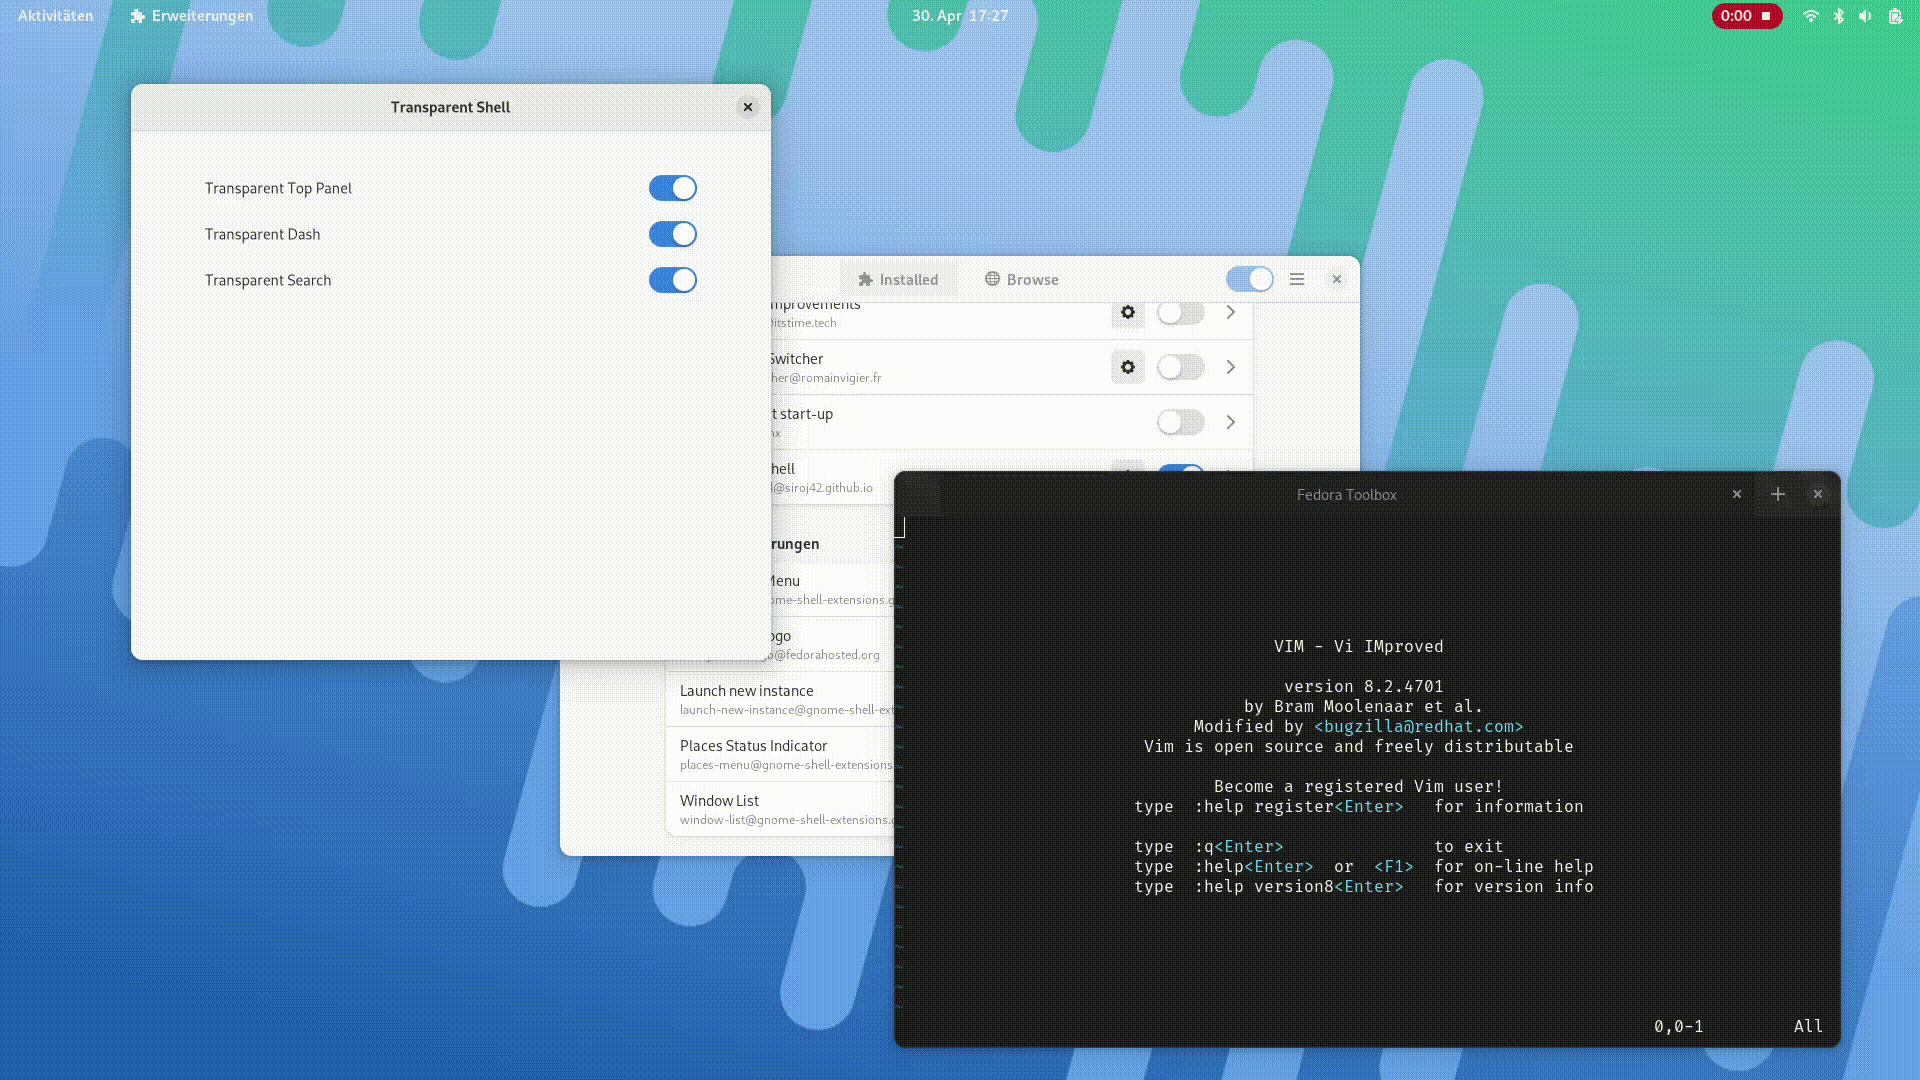This screenshot has height=1080, width=1920.
Task: Toggle global extensions switch in header
Action: 1249,279
